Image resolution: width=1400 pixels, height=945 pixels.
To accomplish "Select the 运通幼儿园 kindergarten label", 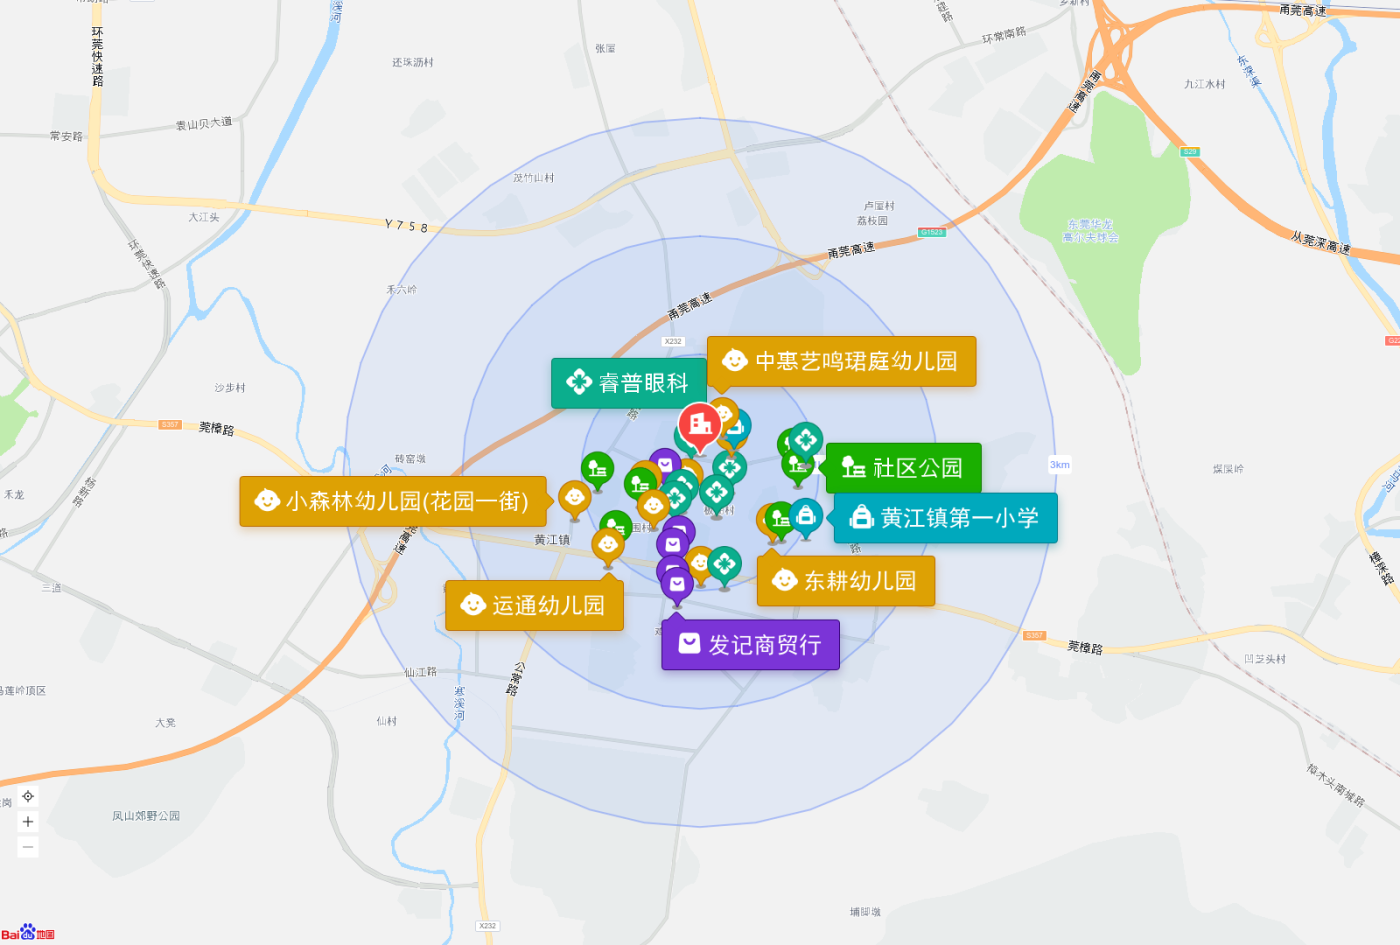I will [534, 605].
